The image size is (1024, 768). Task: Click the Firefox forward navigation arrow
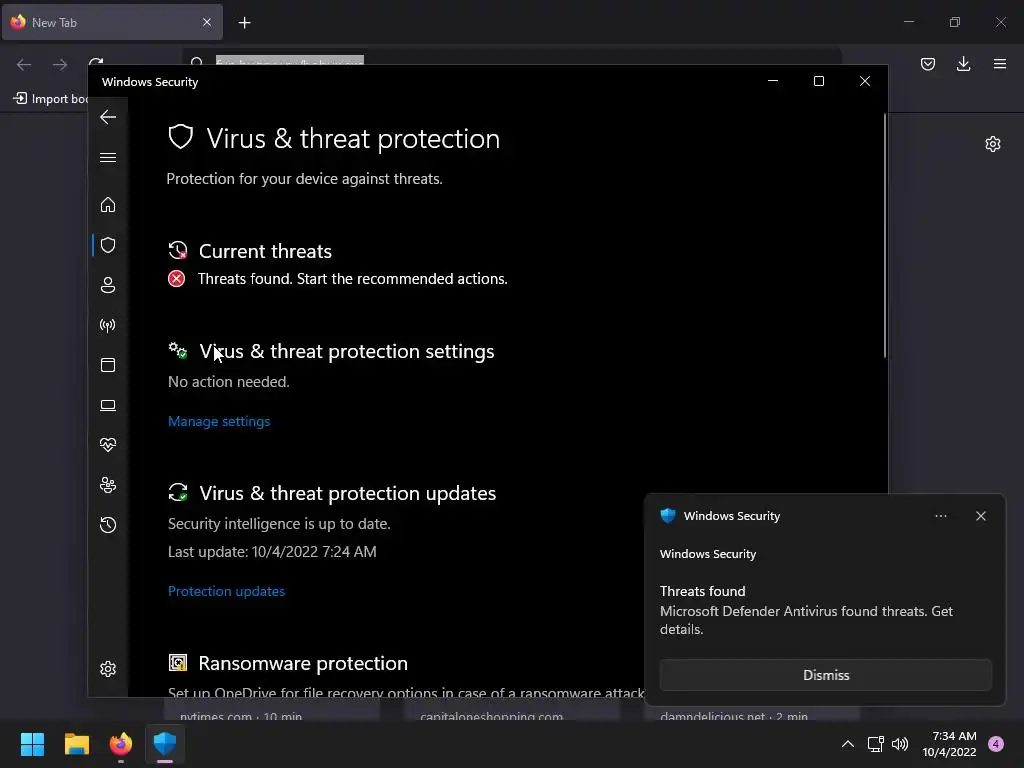click(x=60, y=64)
